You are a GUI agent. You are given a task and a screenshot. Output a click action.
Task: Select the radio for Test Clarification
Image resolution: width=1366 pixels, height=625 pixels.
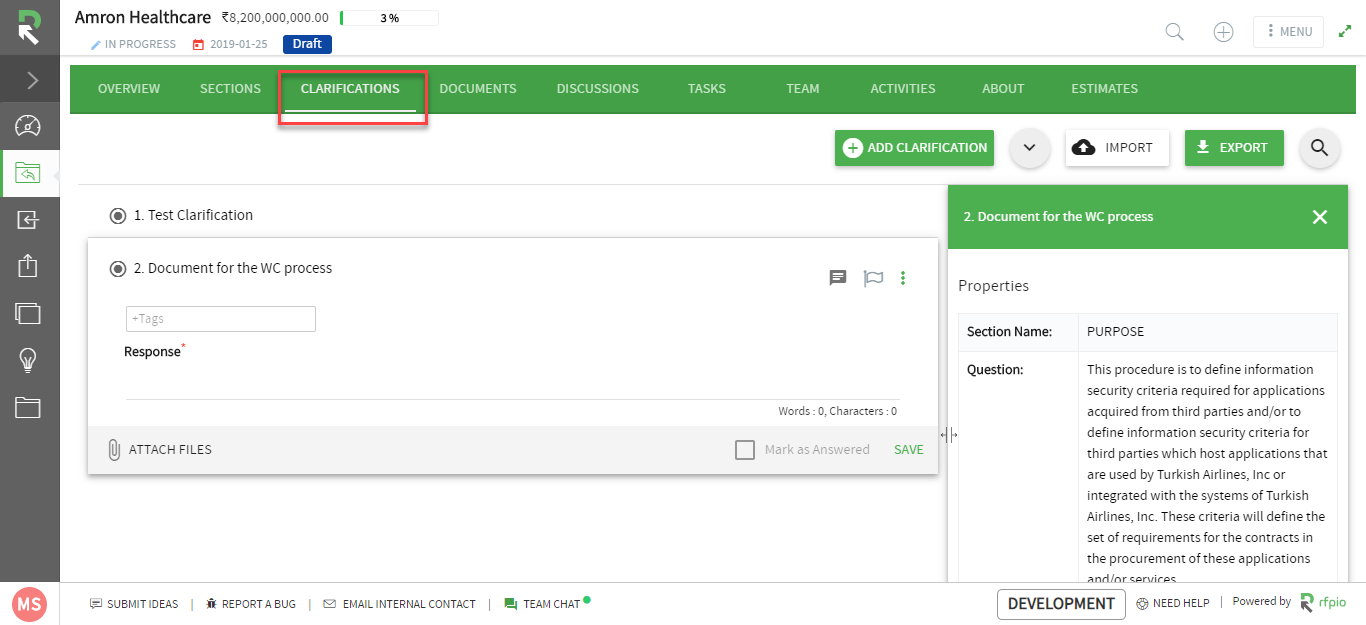[x=118, y=216]
